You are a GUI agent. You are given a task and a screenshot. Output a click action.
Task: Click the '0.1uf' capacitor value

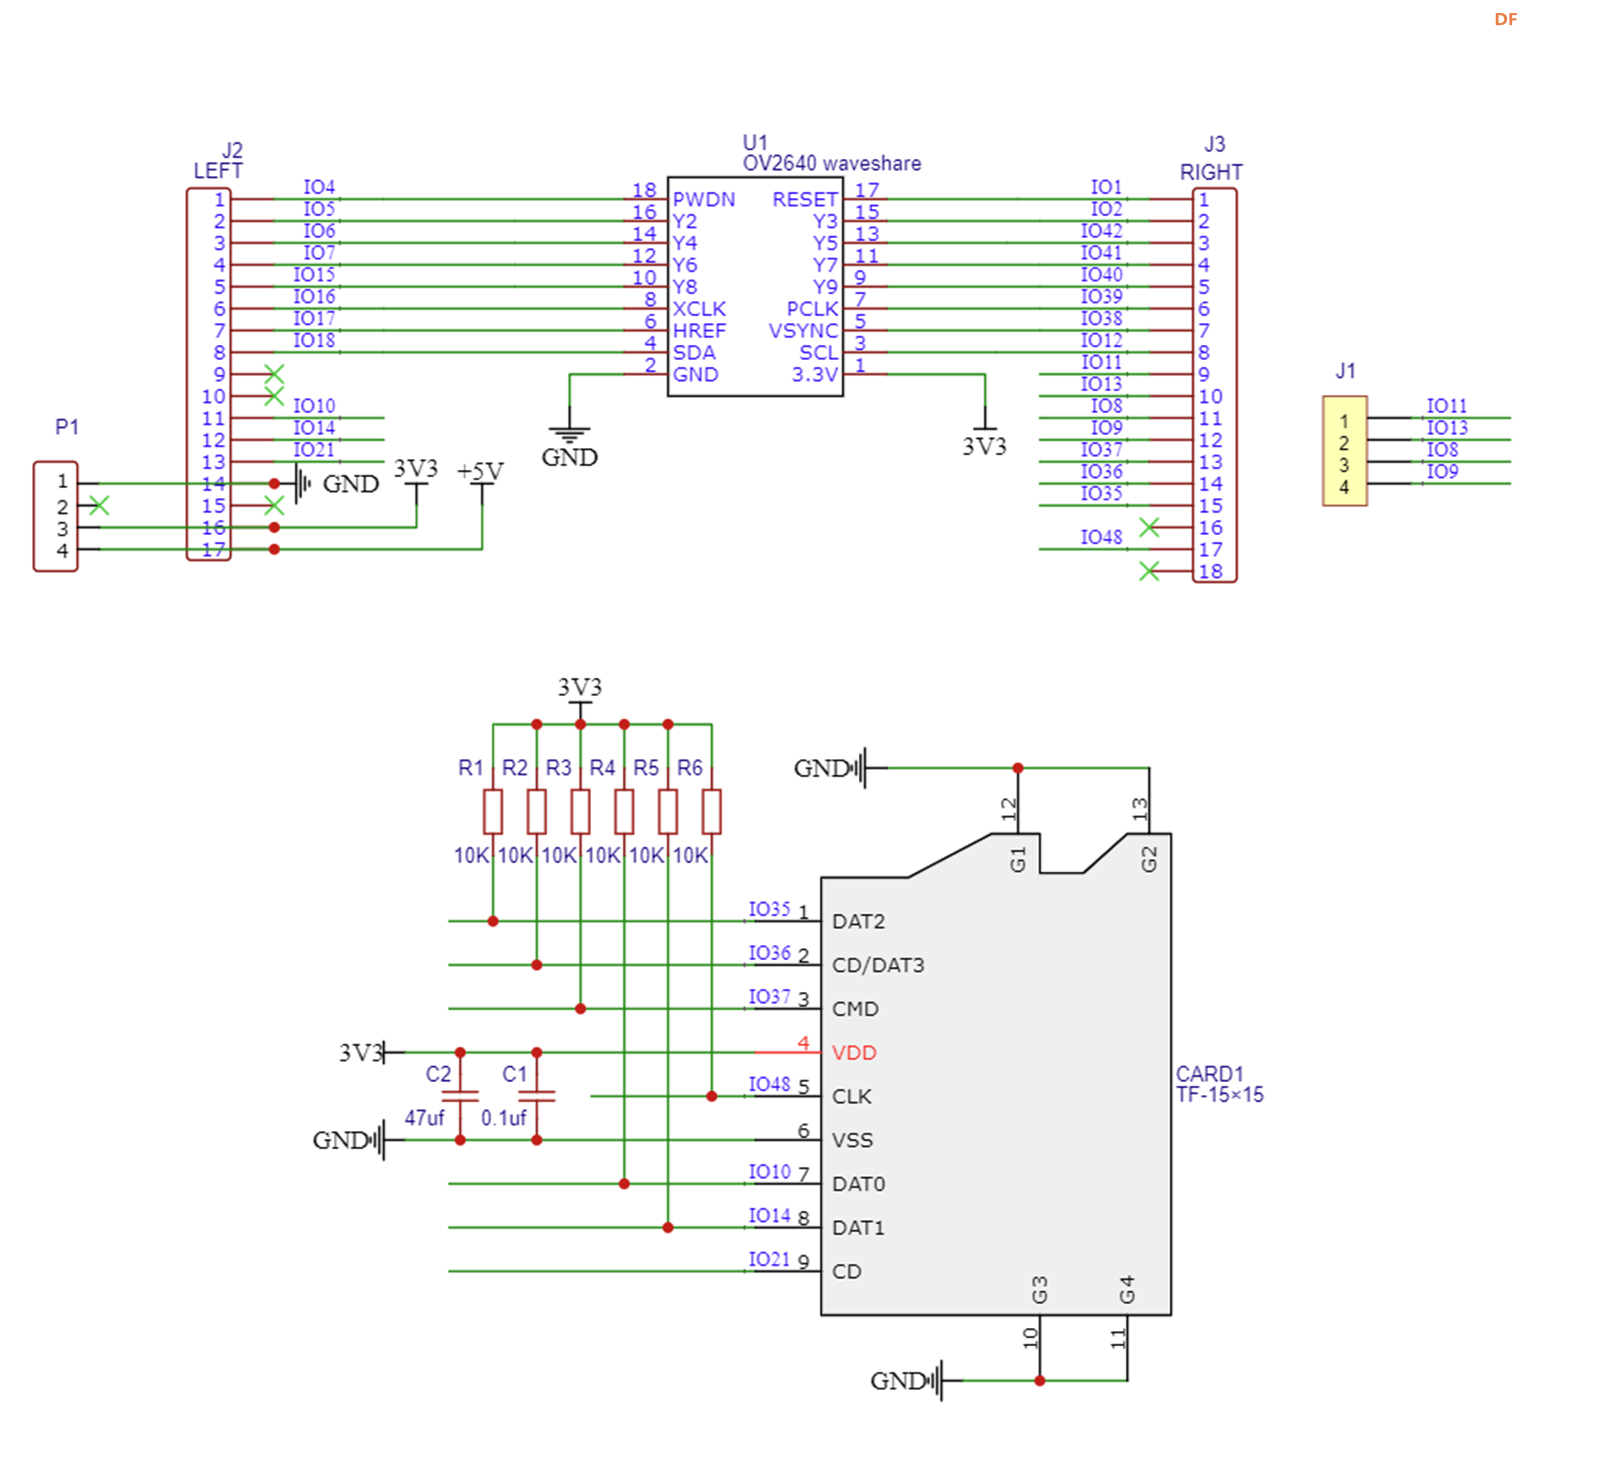[503, 1118]
